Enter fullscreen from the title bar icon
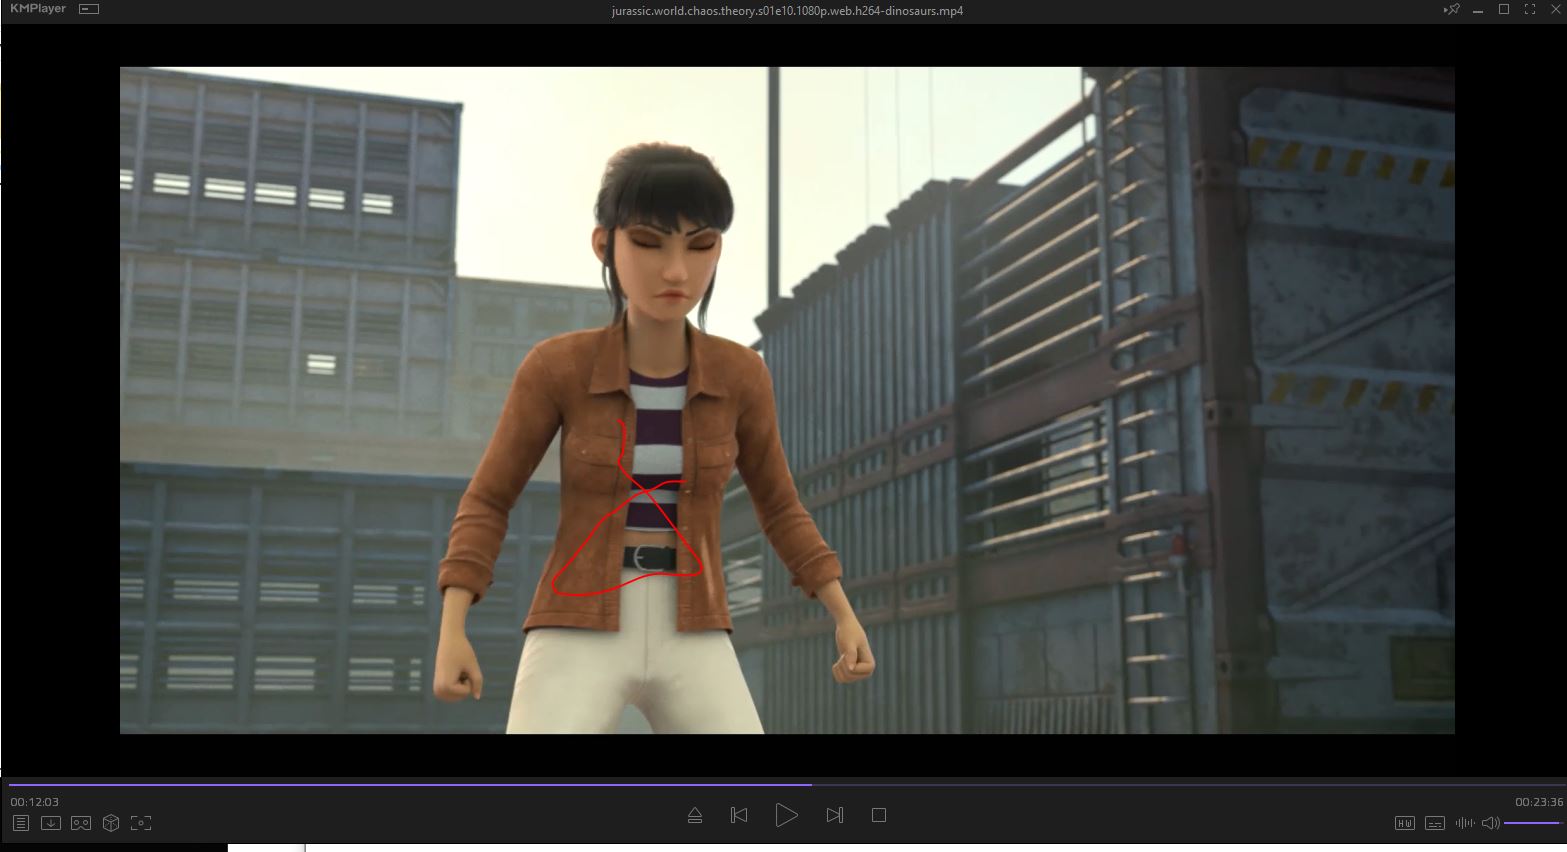Screen dimensions: 1567x852 pyautogui.click(x=1529, y=10)
